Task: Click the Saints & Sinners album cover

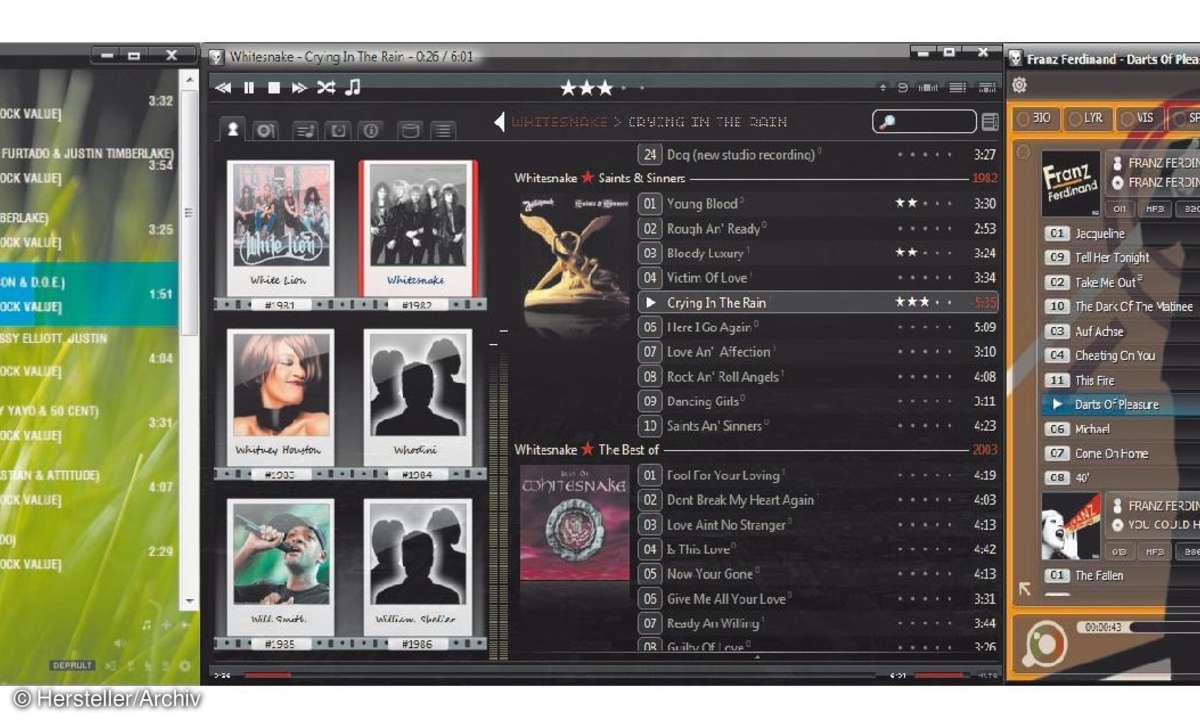Action: click(x=574, y=256)
